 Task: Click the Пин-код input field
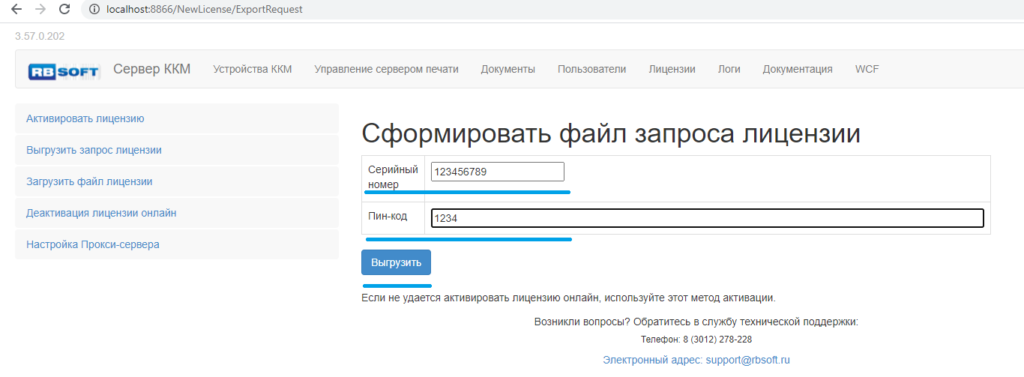click(707, 218)
